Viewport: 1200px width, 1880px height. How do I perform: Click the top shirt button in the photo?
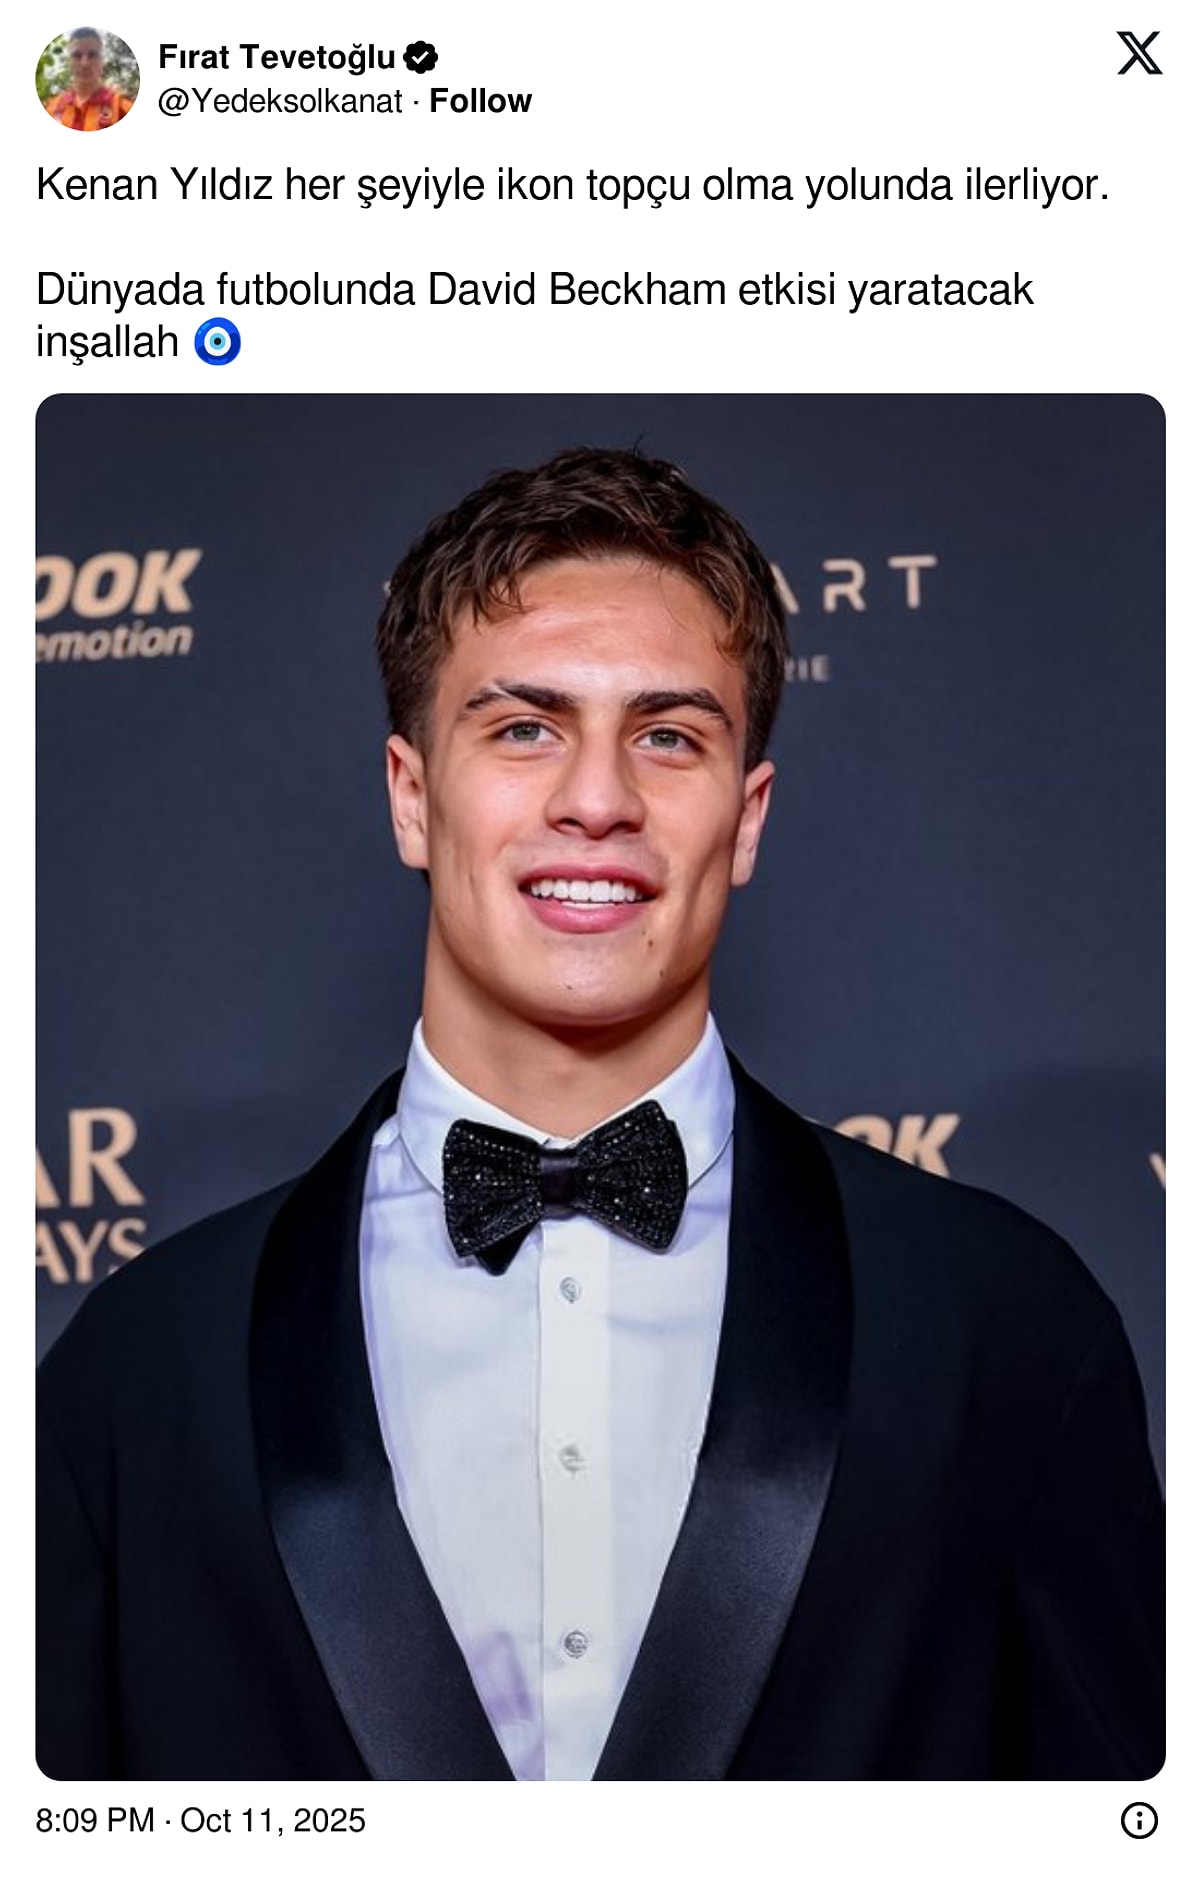(x=570, y=1290)
